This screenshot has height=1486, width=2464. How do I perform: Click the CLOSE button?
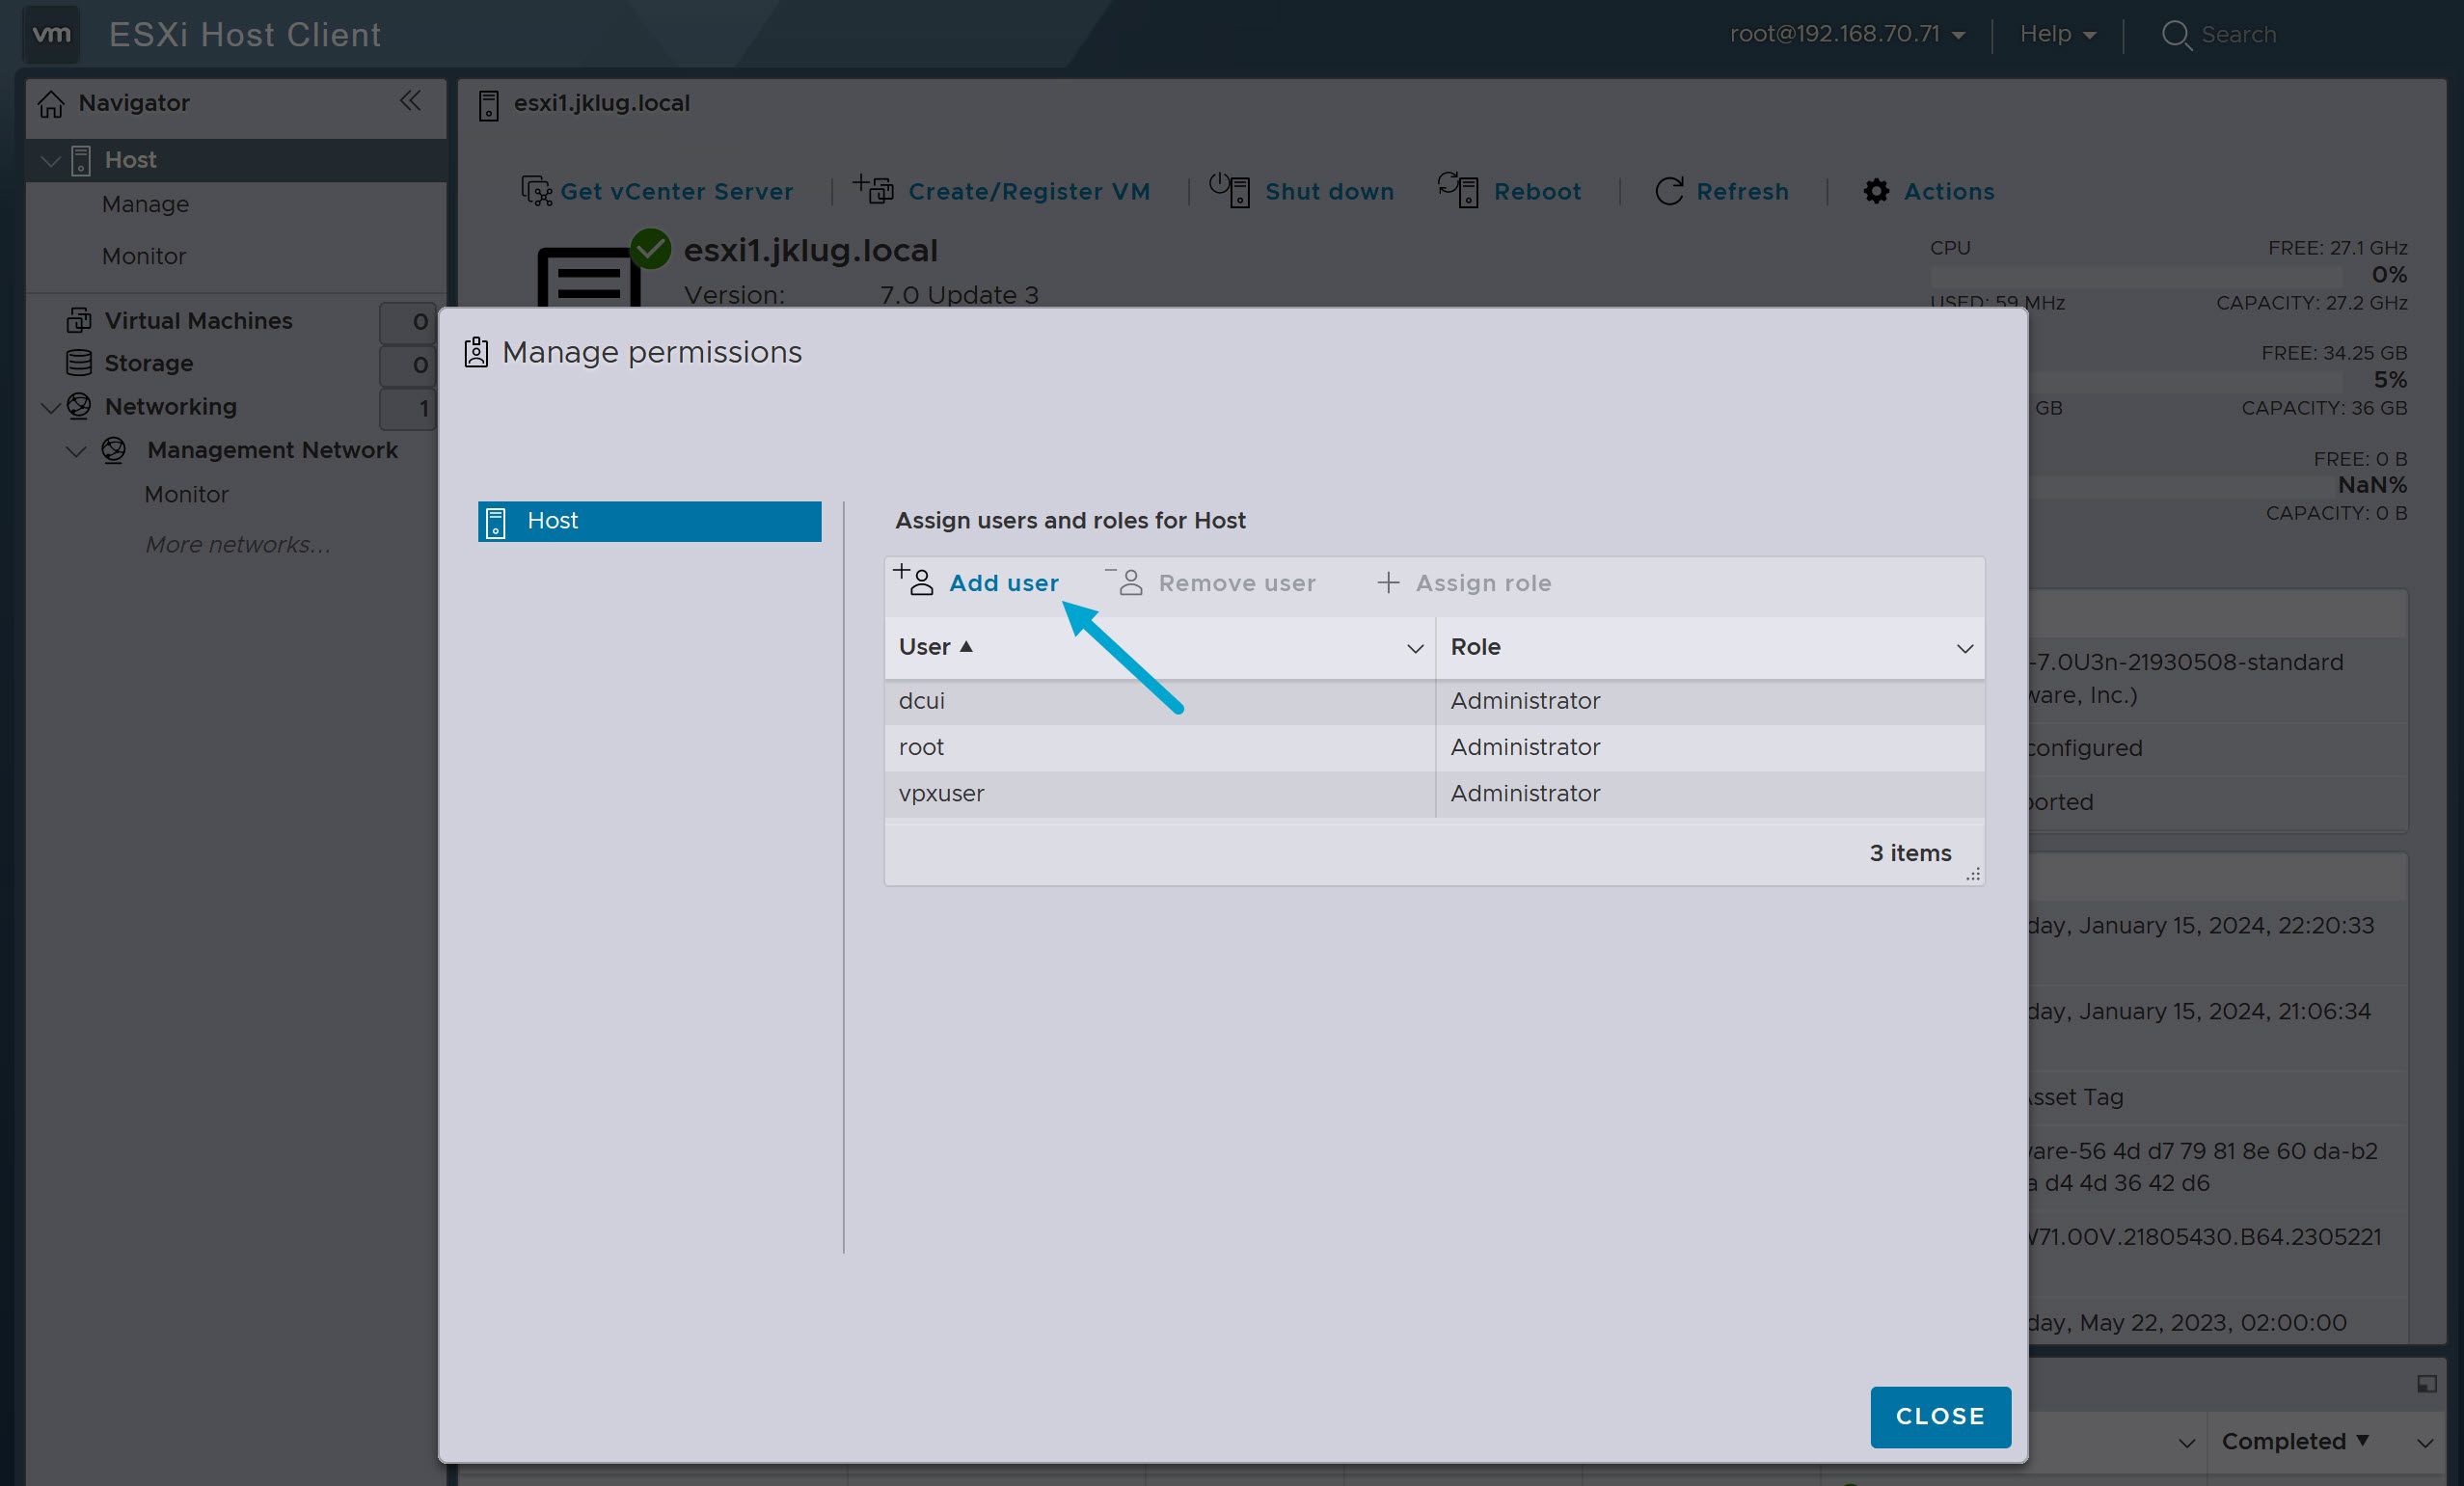pos(1940,1416)
